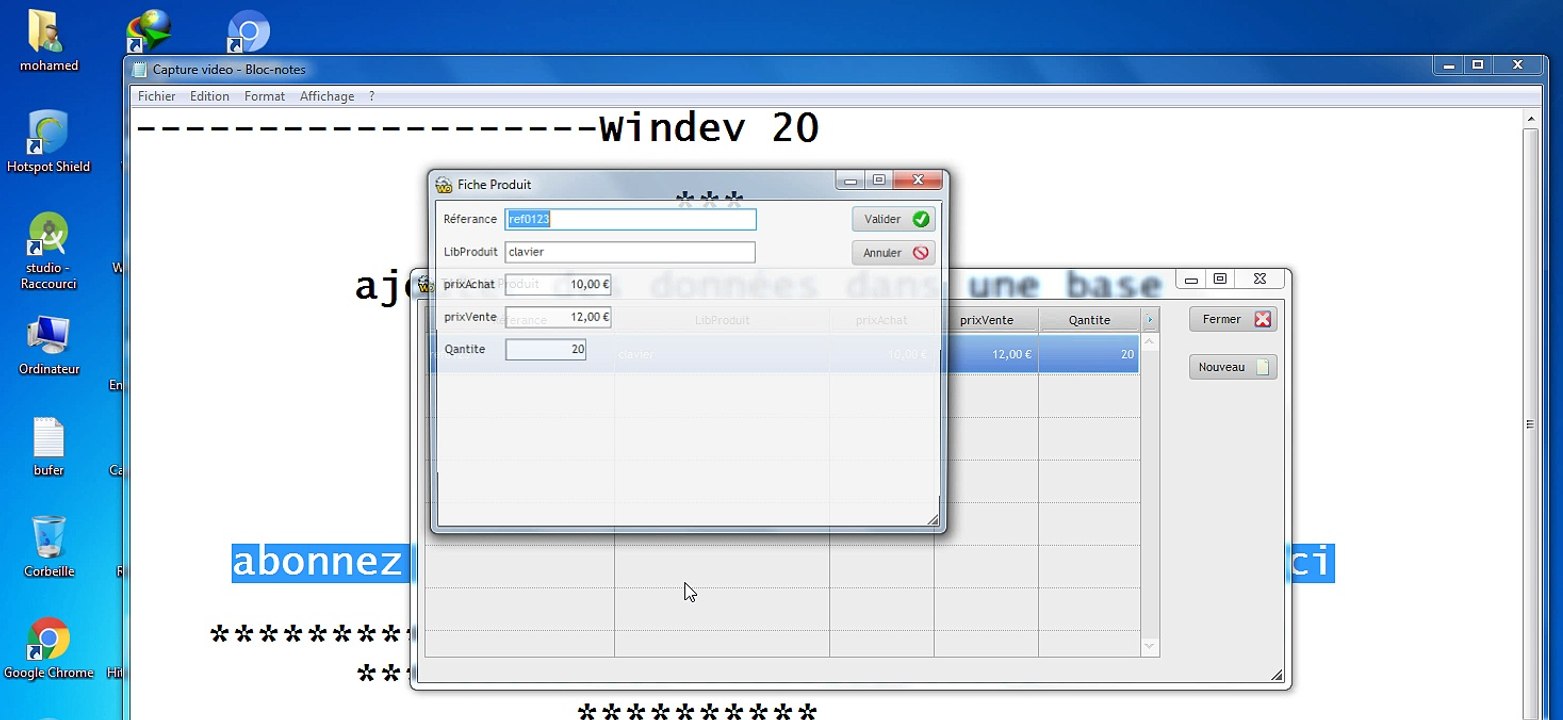1563x720 pixels.
Task: Click the Hotspot Shield desktop icon
Action: point(48,142)
